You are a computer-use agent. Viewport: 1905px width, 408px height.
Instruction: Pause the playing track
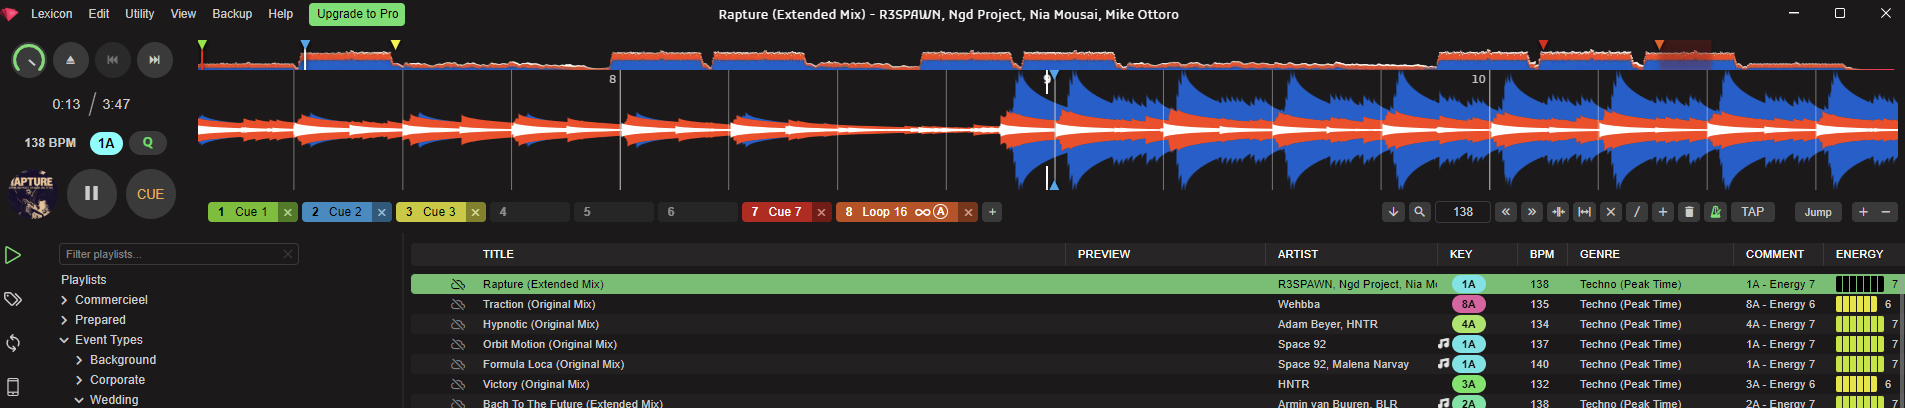[x=91, y=194]
